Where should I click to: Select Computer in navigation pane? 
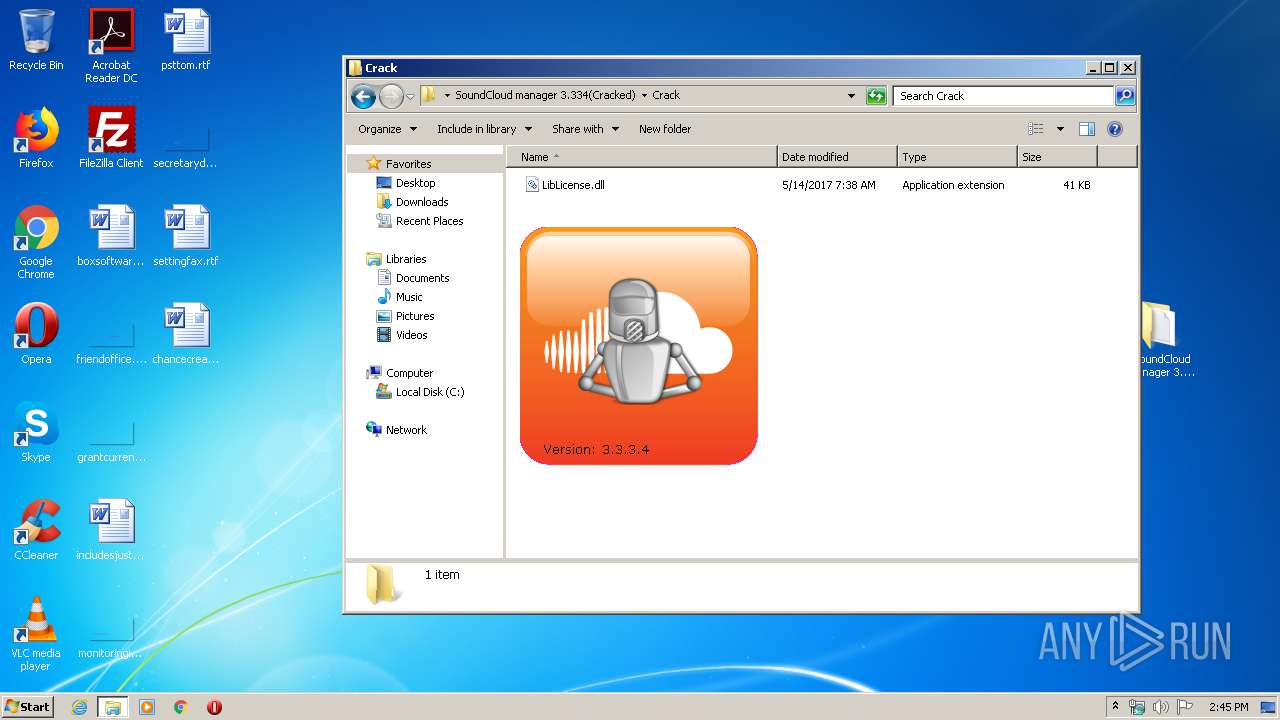[409, 373]
